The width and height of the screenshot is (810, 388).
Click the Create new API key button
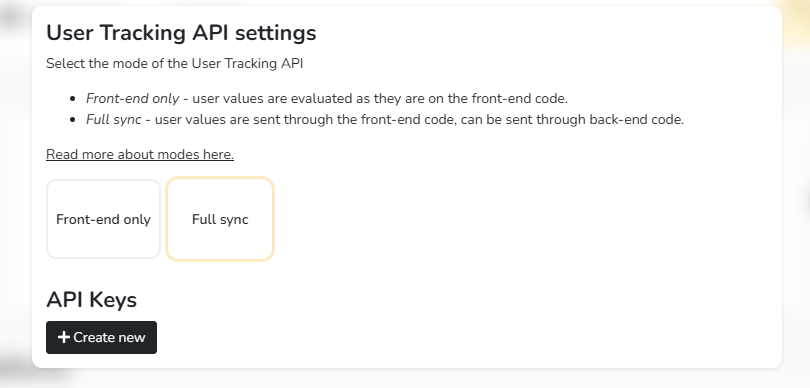tap(101, 337)
